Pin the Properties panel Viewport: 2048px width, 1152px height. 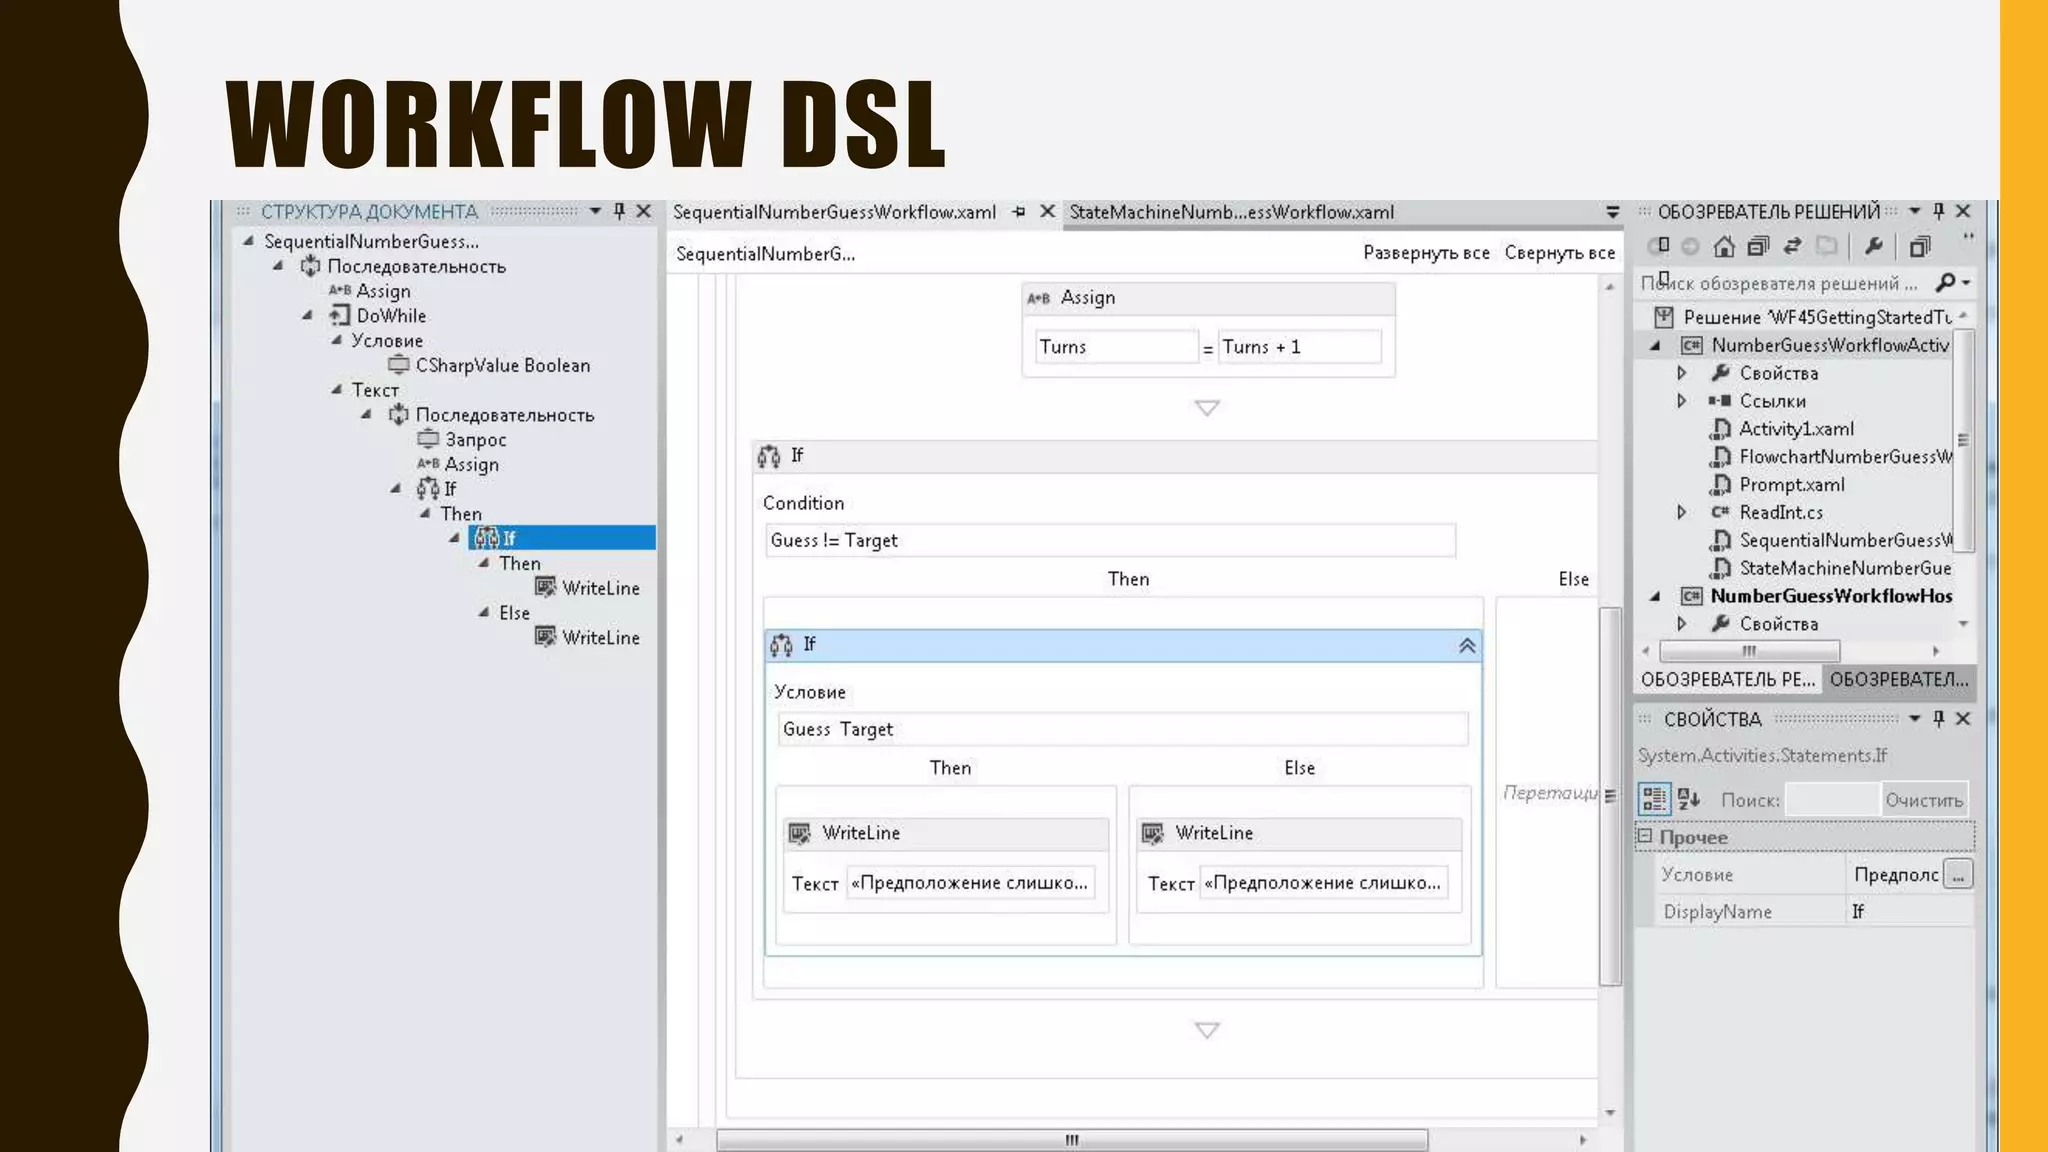[x=1939, y=719]
